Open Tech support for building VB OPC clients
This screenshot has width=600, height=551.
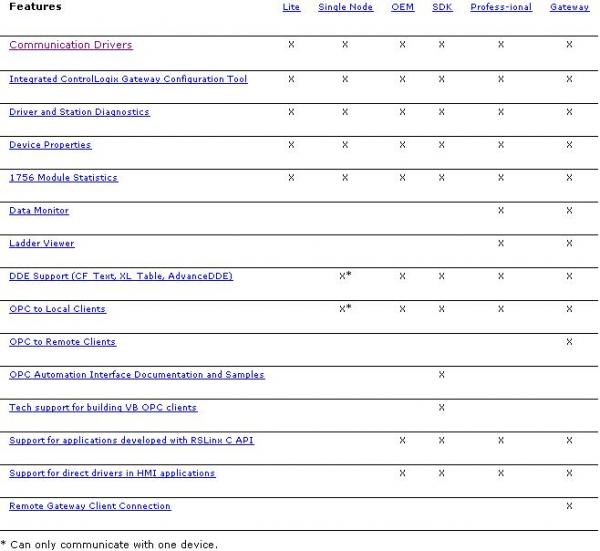coord(103,408)
